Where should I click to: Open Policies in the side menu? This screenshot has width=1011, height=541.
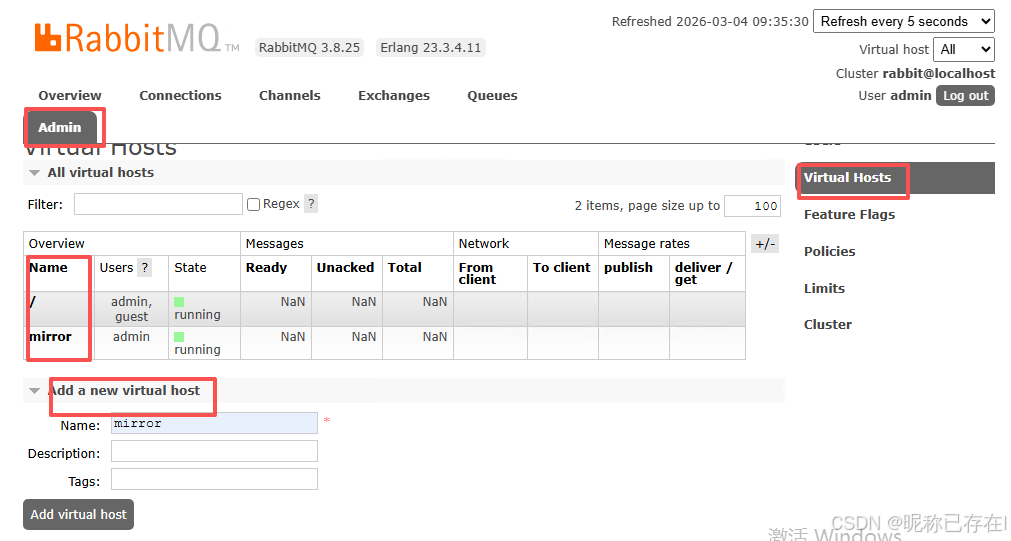[x=829, y=251]
